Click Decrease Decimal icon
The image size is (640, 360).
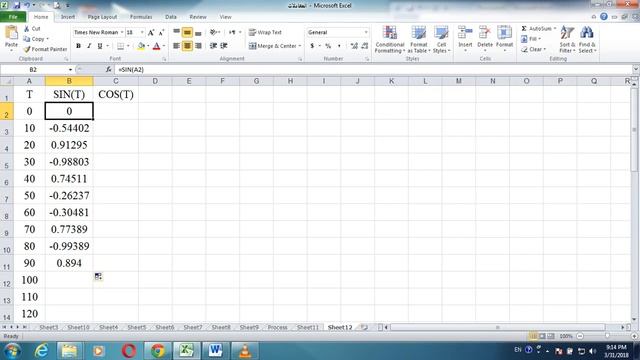(x=364, y=46)
